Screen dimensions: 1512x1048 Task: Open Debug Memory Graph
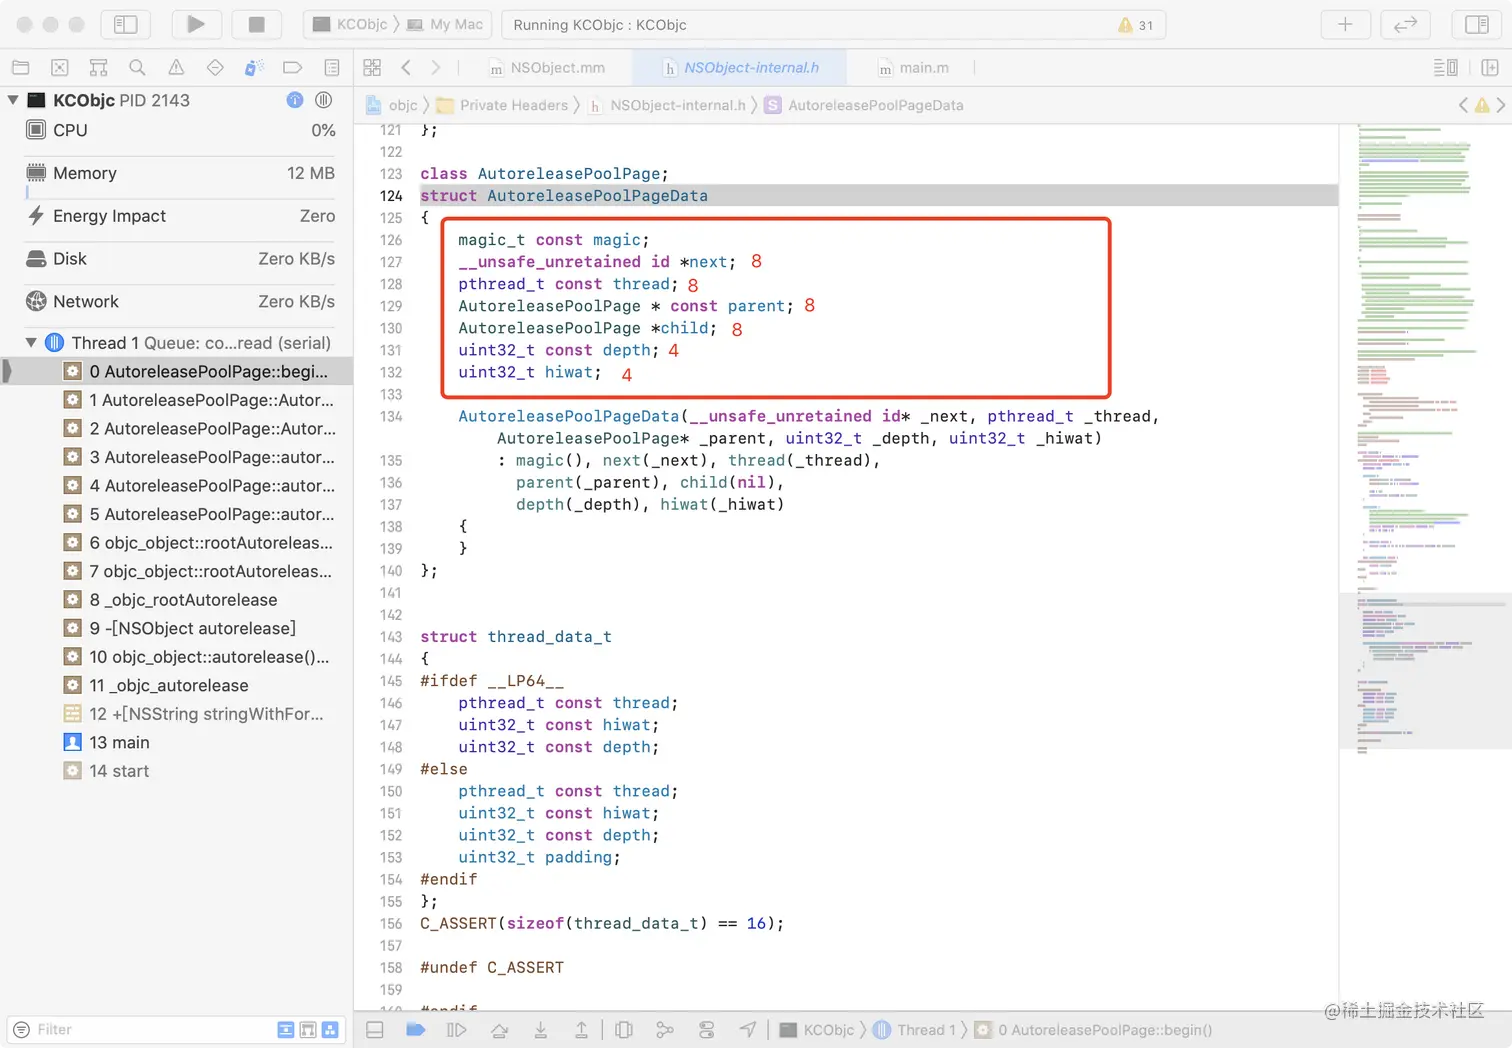click(x=665, y=1030)
